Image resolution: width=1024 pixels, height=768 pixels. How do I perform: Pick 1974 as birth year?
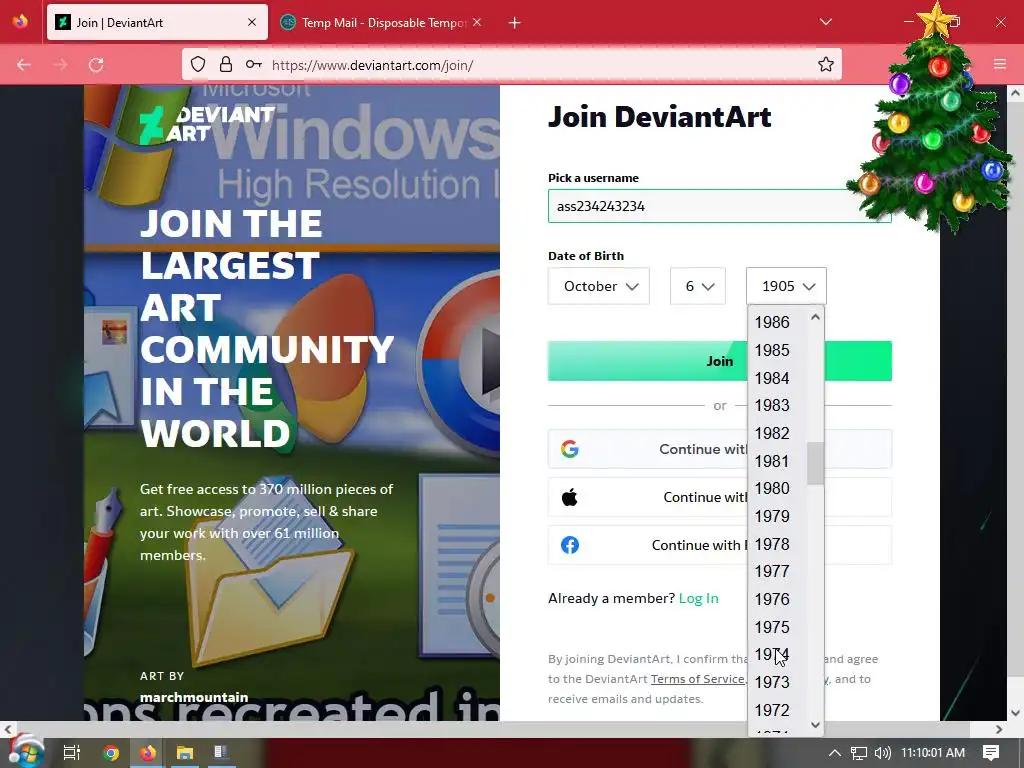click(772, 654)
